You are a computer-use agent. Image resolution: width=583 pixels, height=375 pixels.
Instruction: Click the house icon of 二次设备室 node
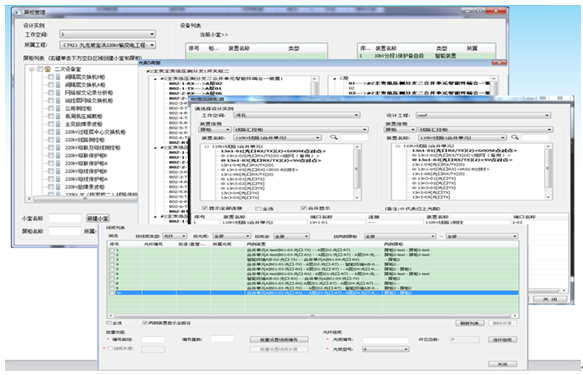coord(48,69)
